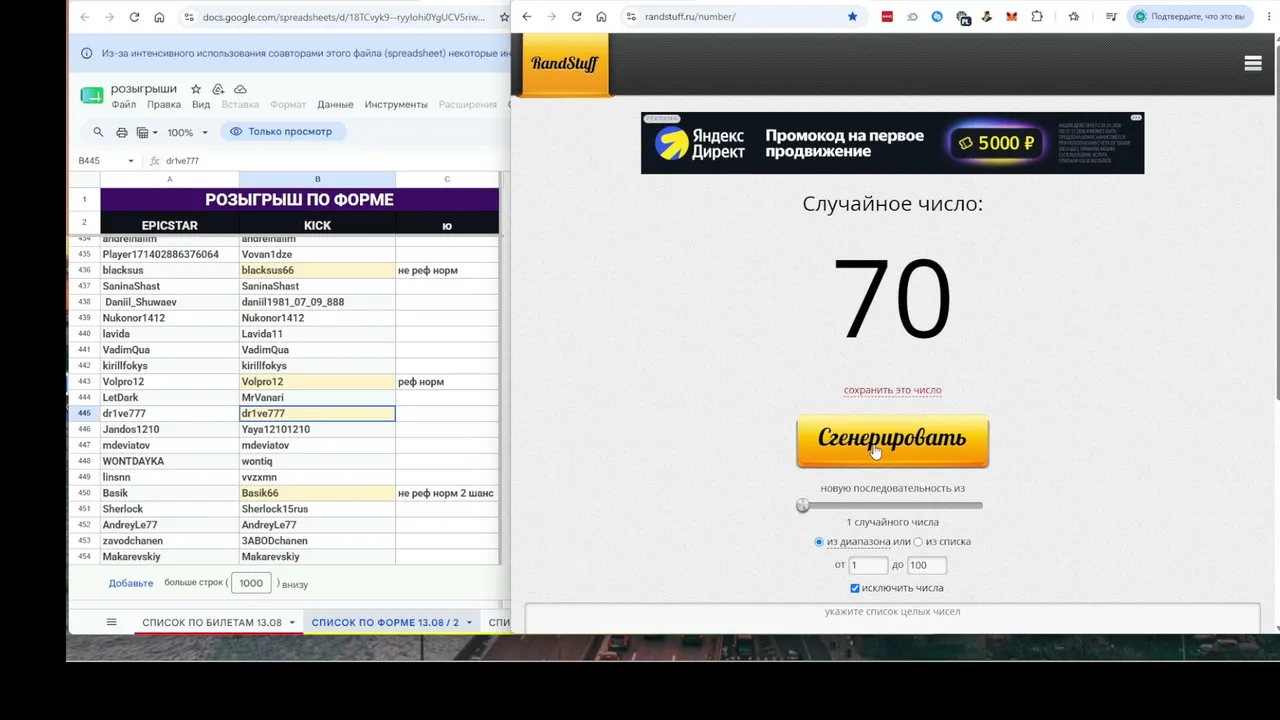Viewport: 1280px width, 720px height.
Task: Select cell blacksus66
Action: pos(317,270)
